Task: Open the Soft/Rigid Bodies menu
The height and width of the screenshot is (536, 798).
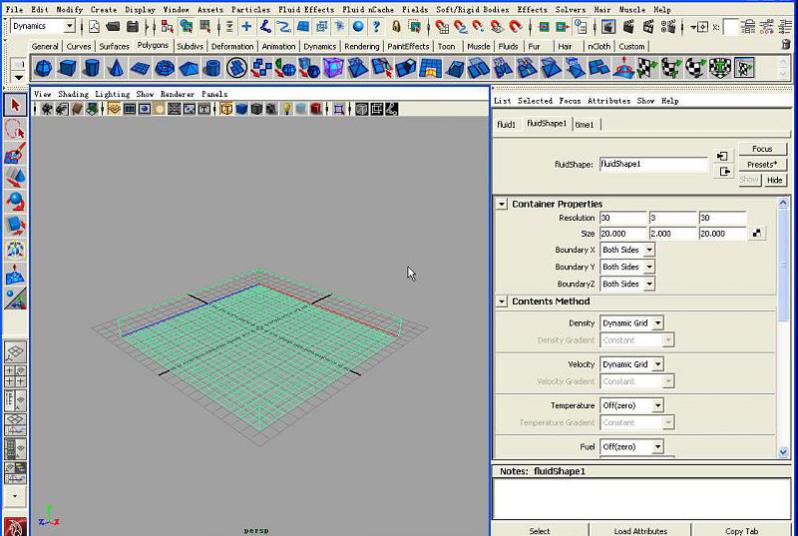Action: (x=472, y=10)
